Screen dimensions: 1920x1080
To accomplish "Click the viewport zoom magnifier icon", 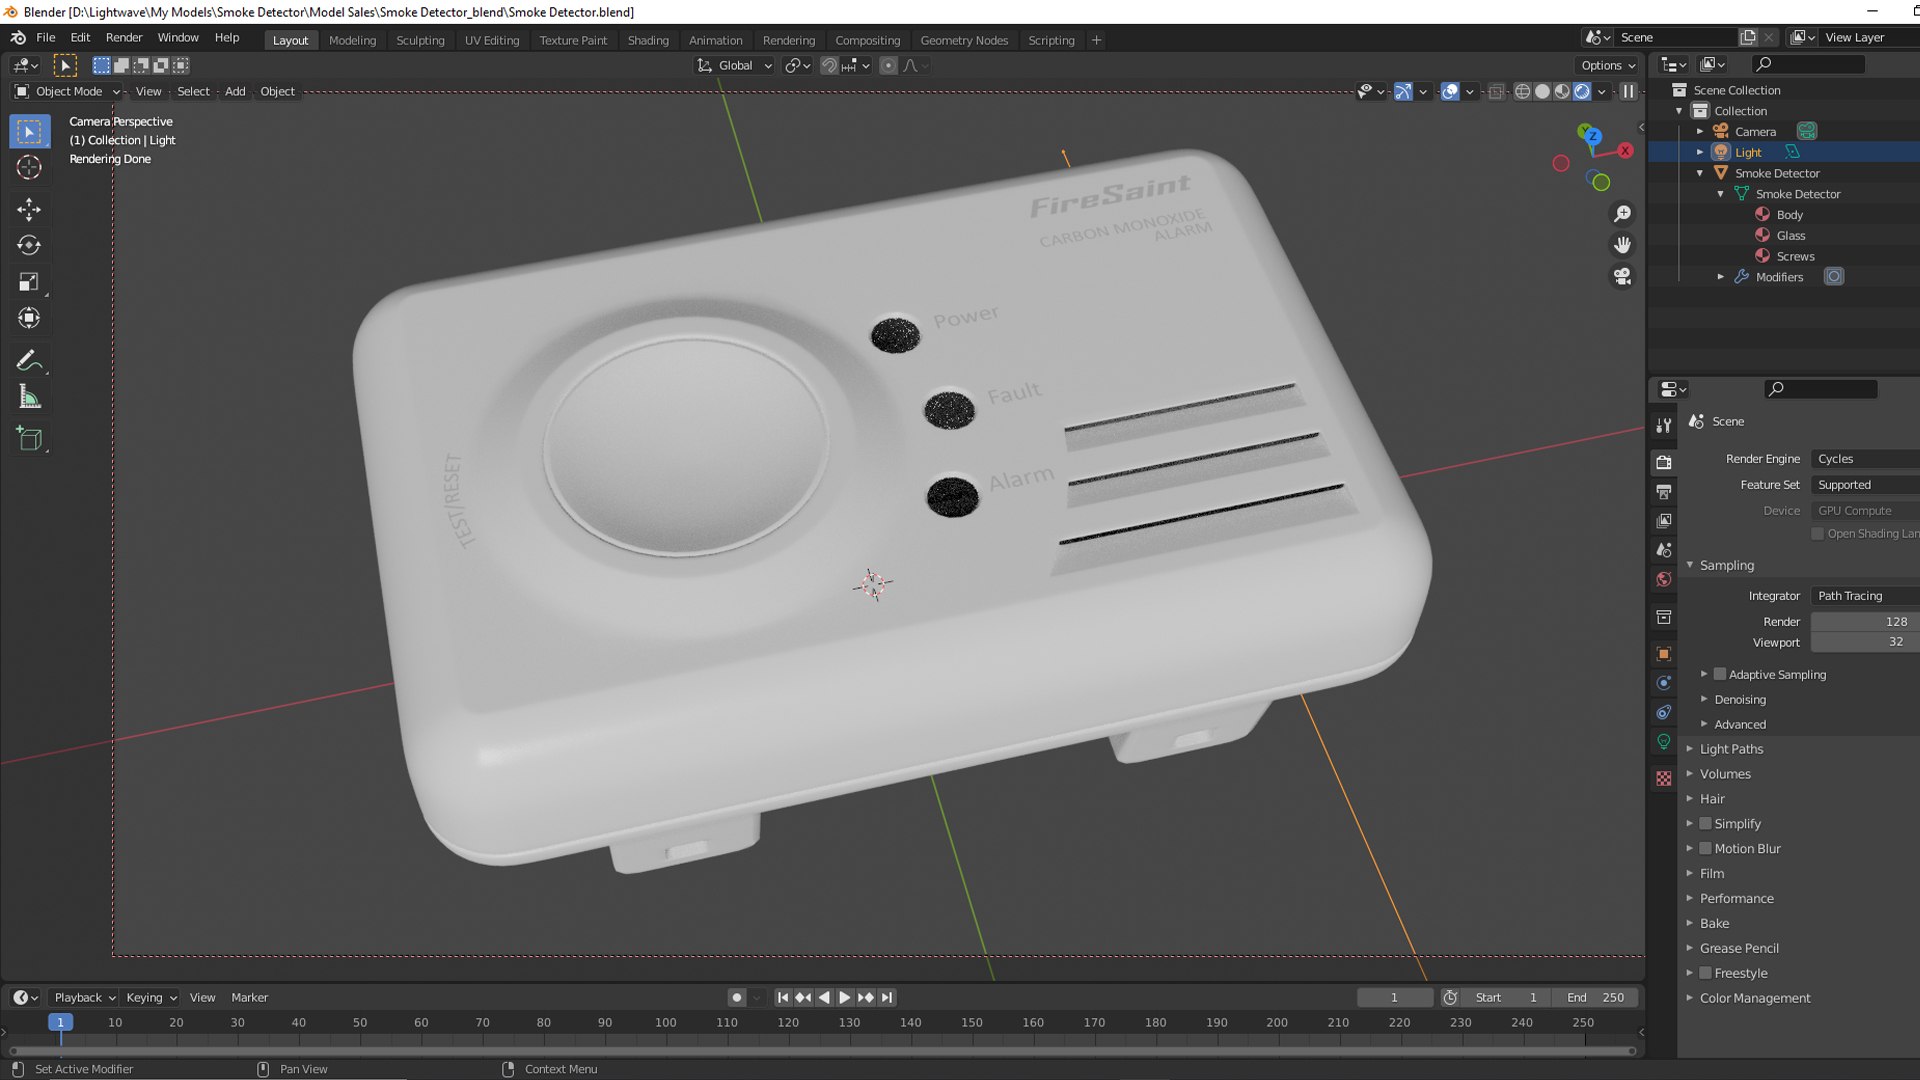I will click(1622, 214).
